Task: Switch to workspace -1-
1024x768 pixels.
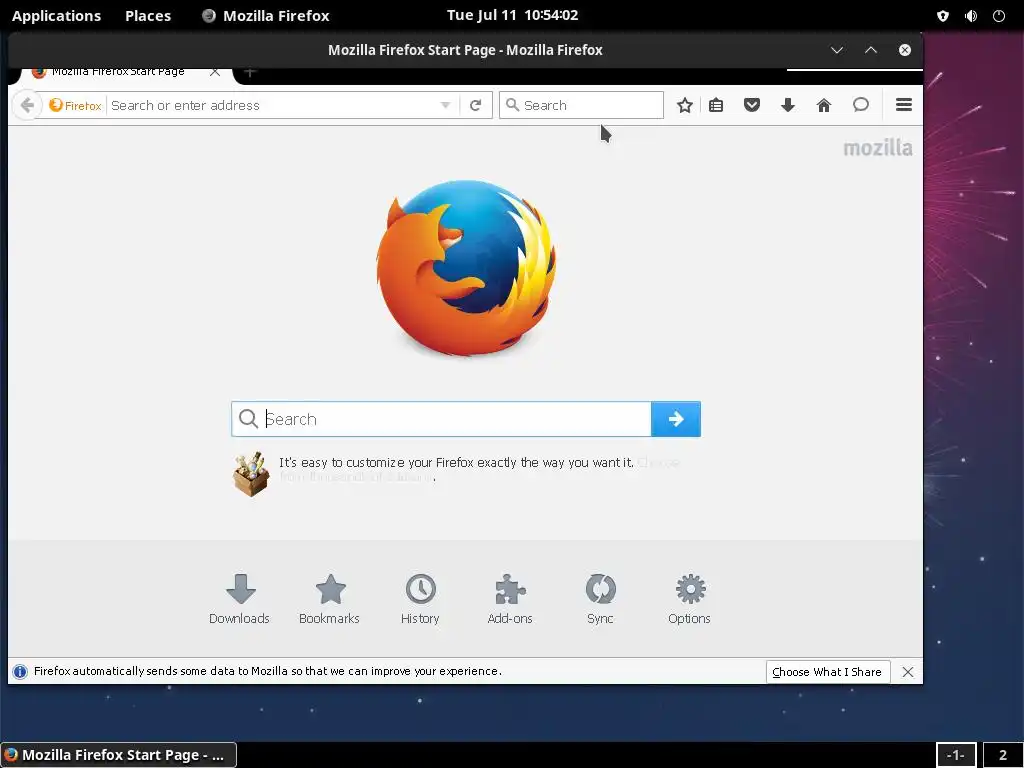Action: (x=956, y=756)
